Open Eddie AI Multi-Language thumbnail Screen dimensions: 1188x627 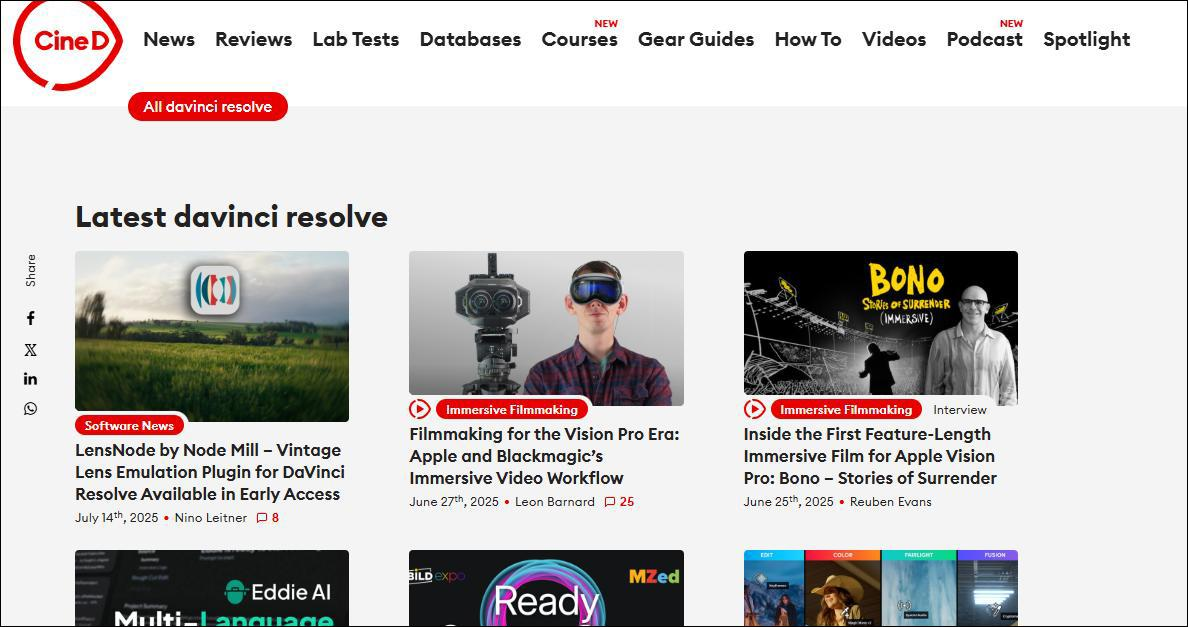(x=212, y=588)
